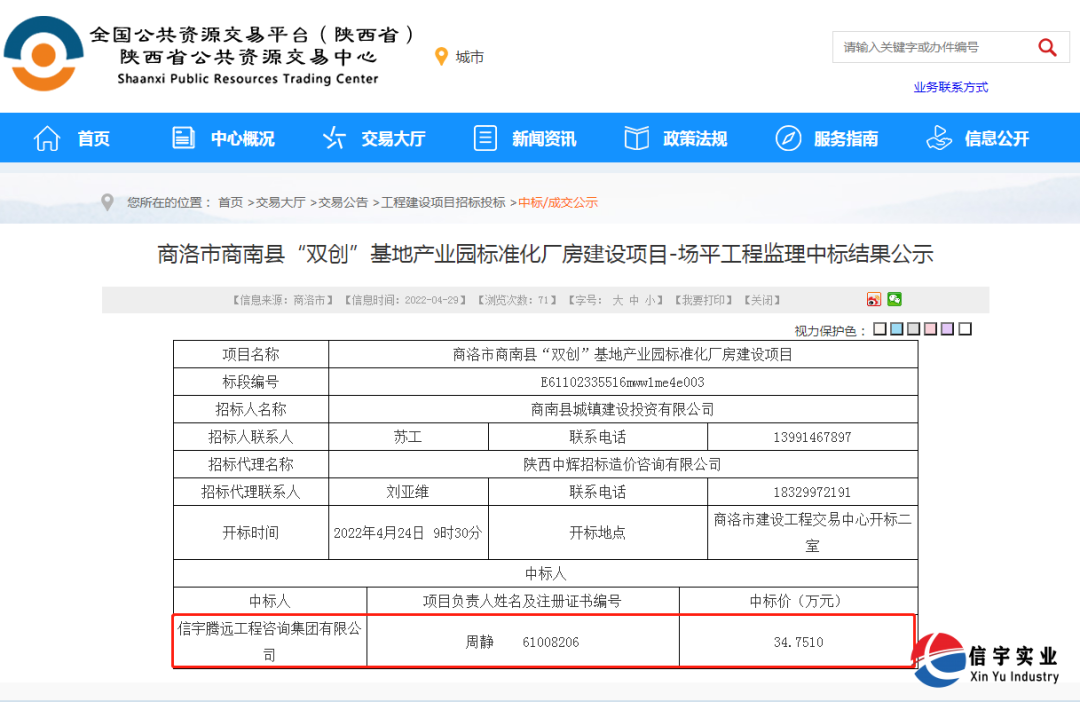
Task: Click the red search magnifier icon
Action: [1047, 47]
